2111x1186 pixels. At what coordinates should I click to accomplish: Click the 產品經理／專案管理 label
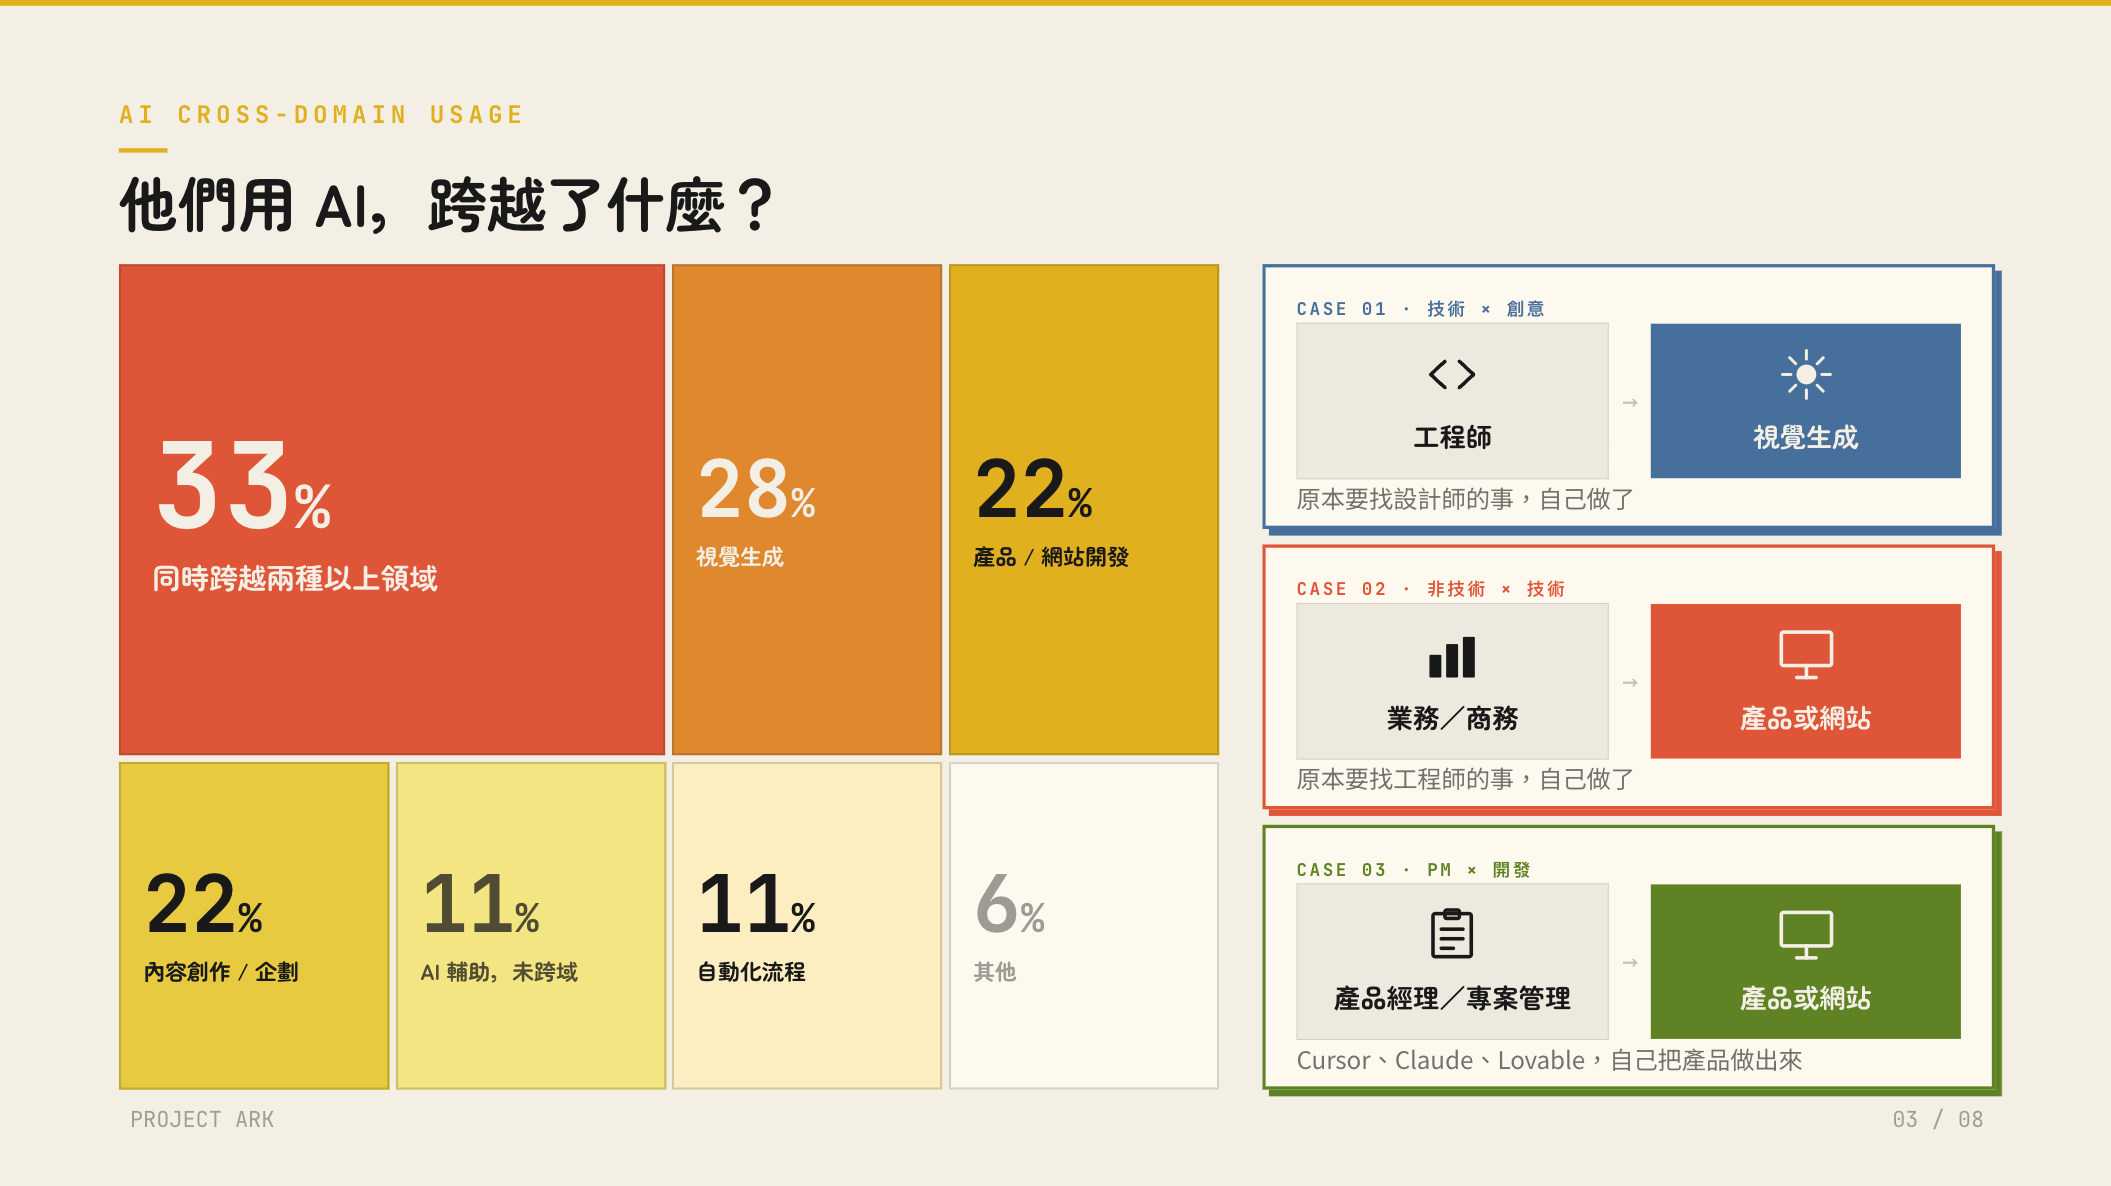click(x=1452, y=998)
